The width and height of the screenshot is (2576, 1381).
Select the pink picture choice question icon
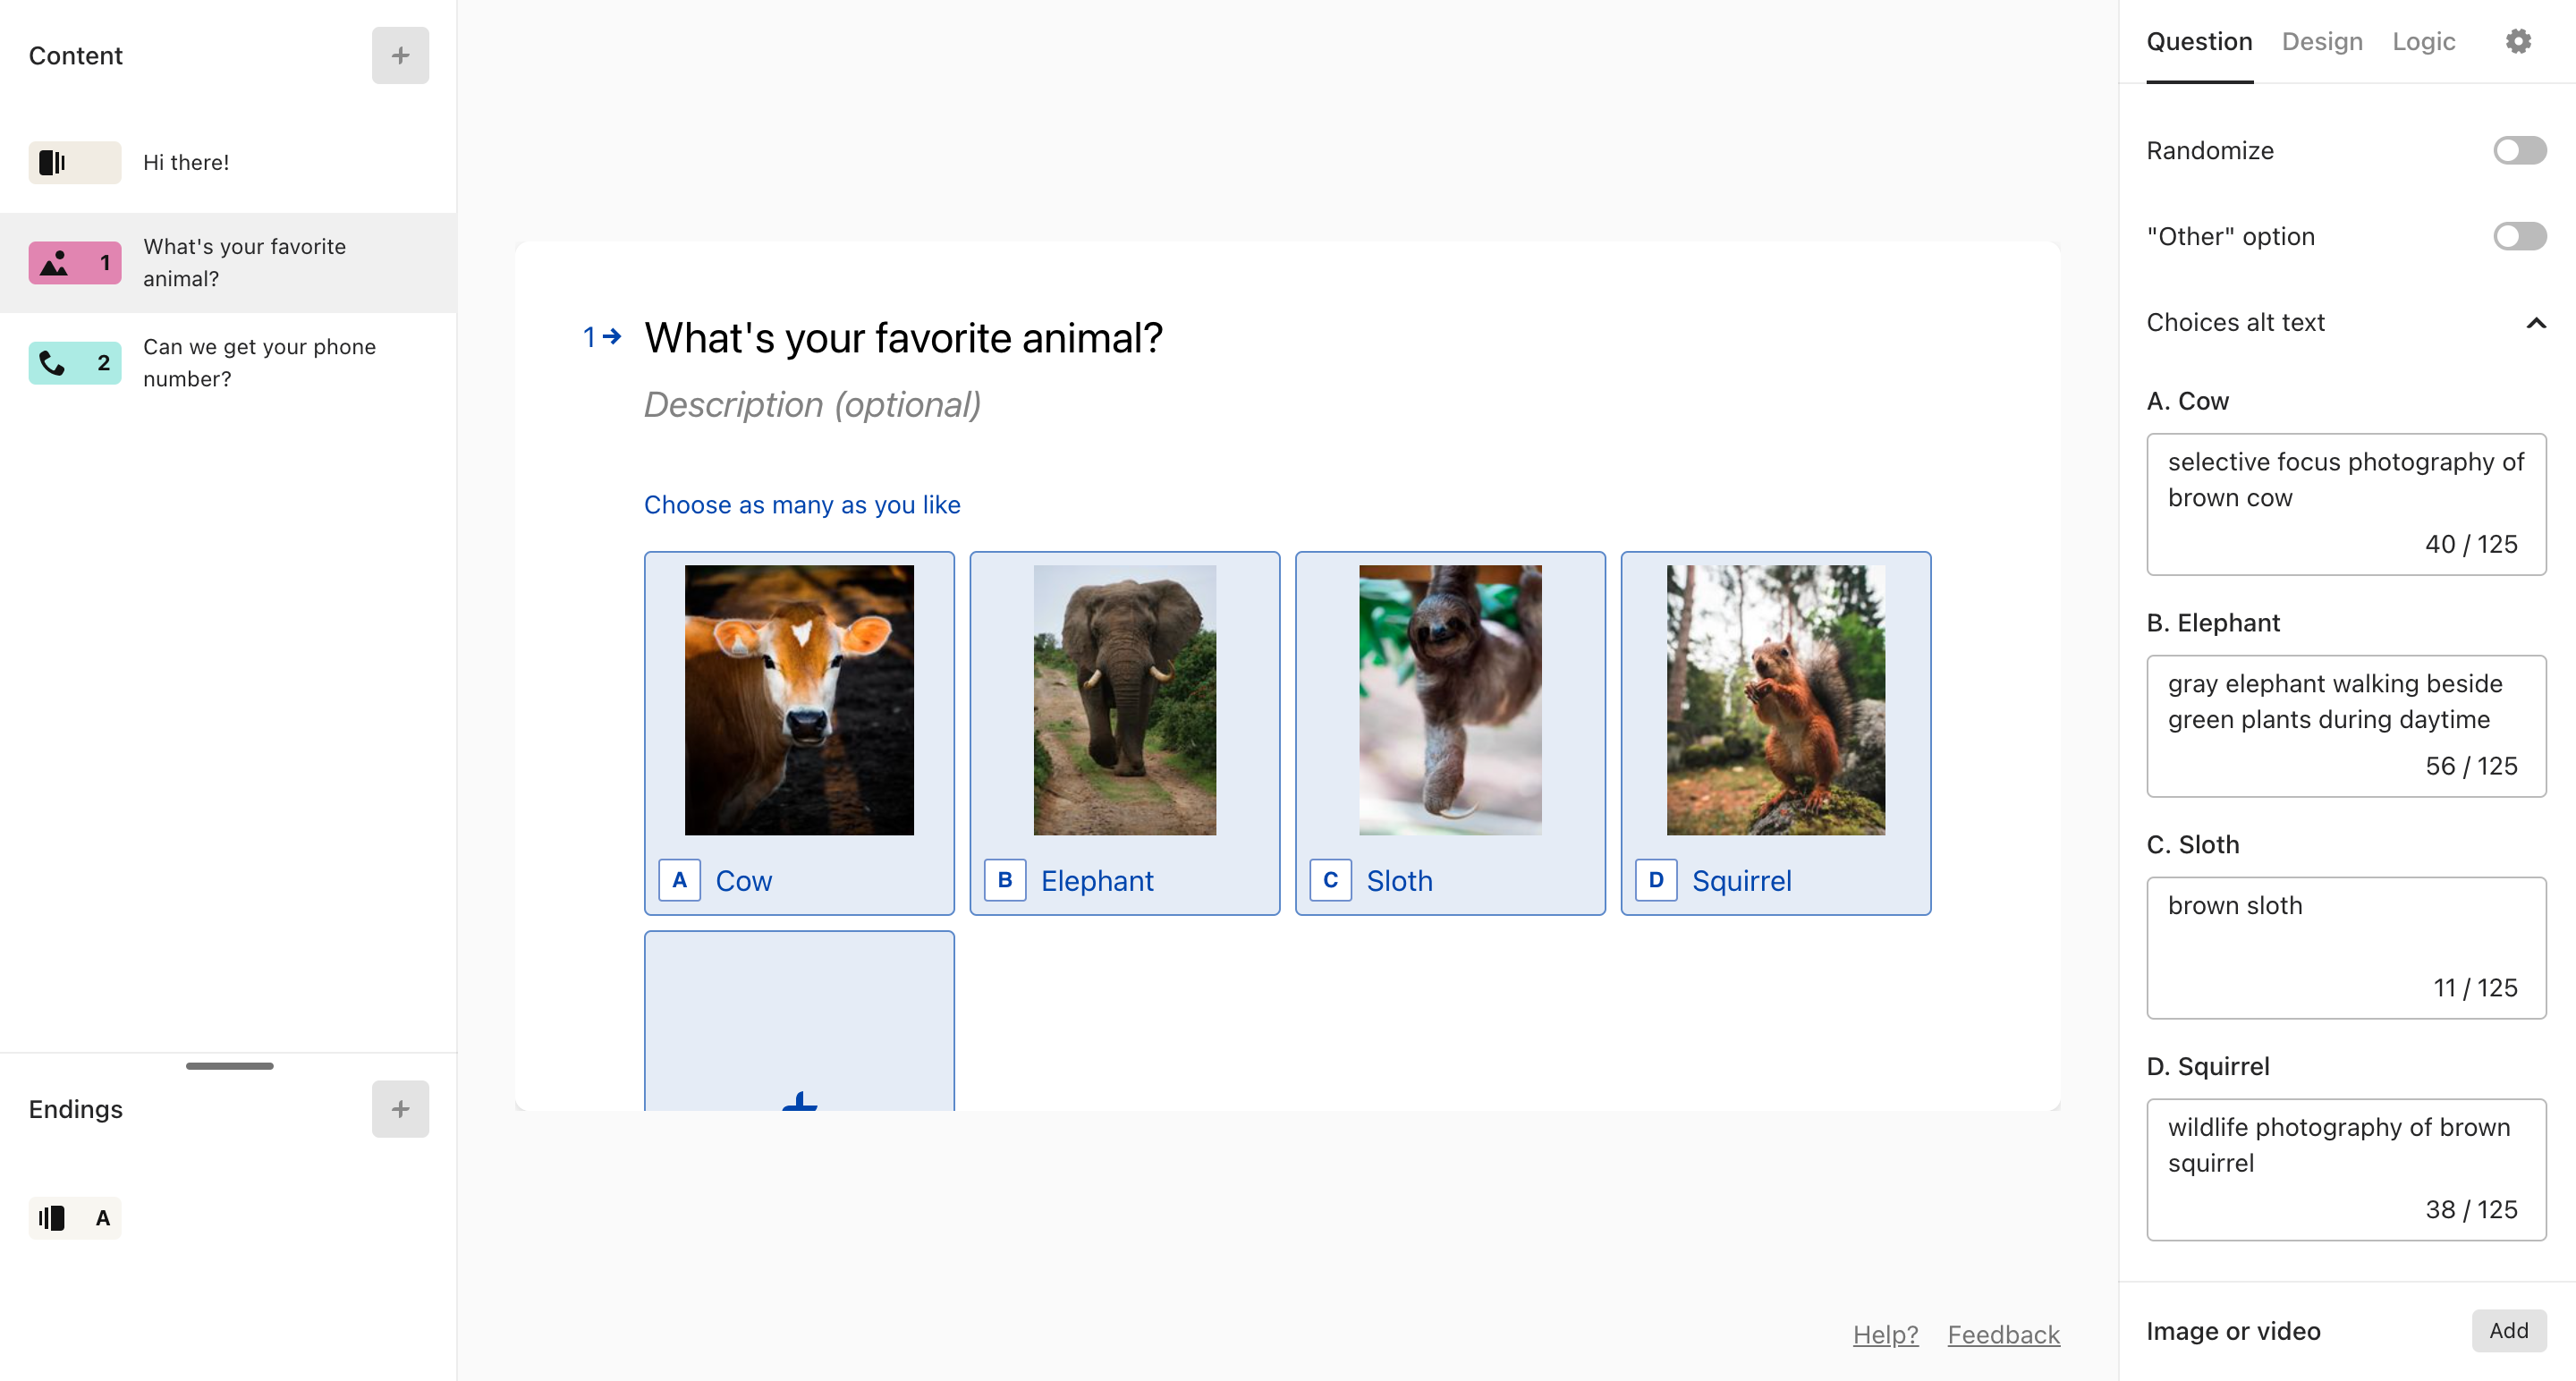[75, 262]
